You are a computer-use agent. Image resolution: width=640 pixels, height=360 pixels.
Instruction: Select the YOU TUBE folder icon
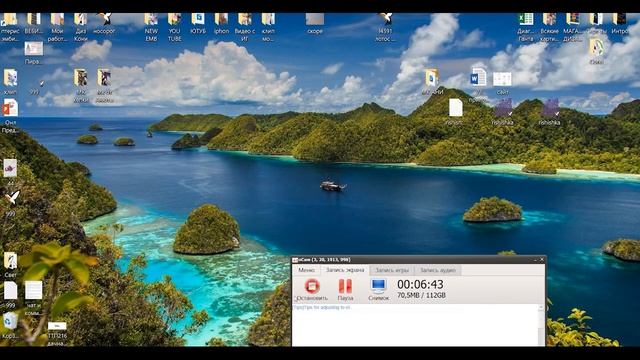[174, 27]
